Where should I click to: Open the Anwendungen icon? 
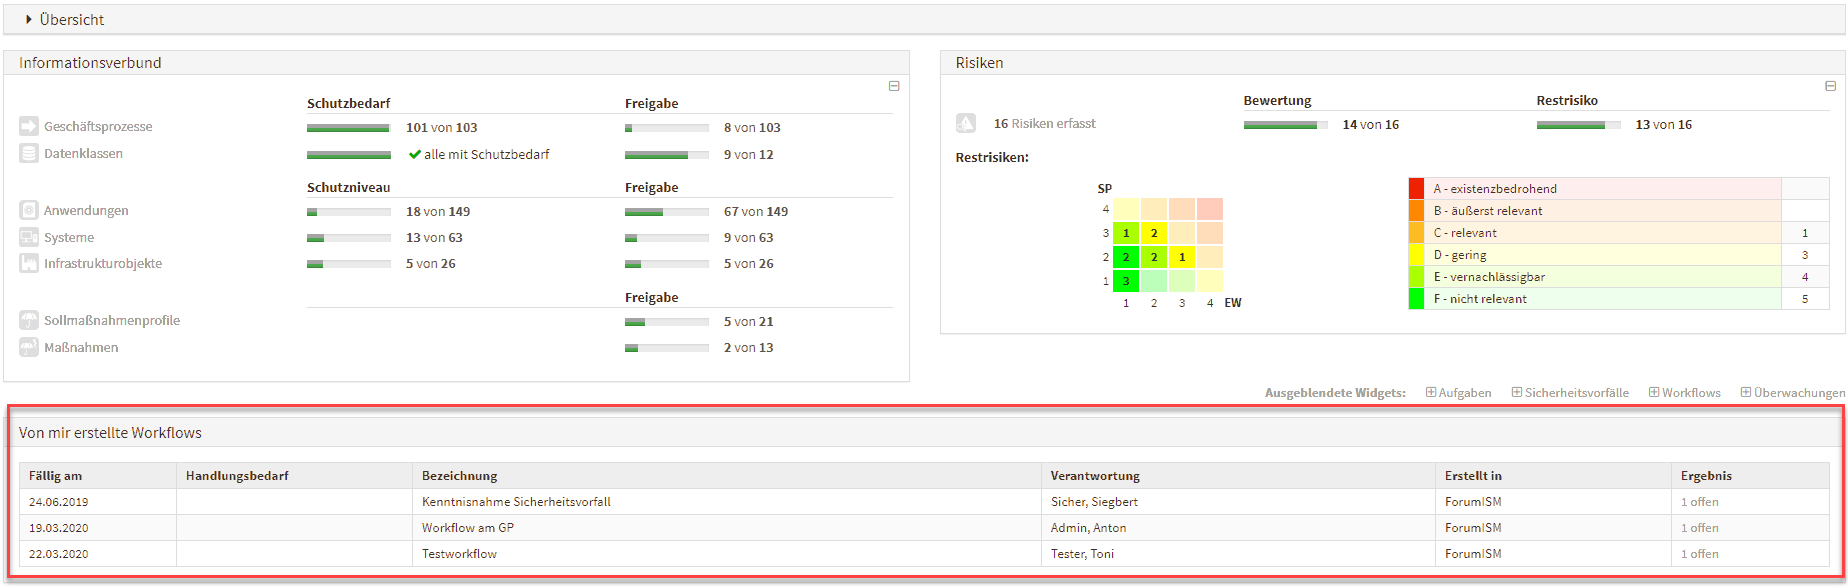28,210
